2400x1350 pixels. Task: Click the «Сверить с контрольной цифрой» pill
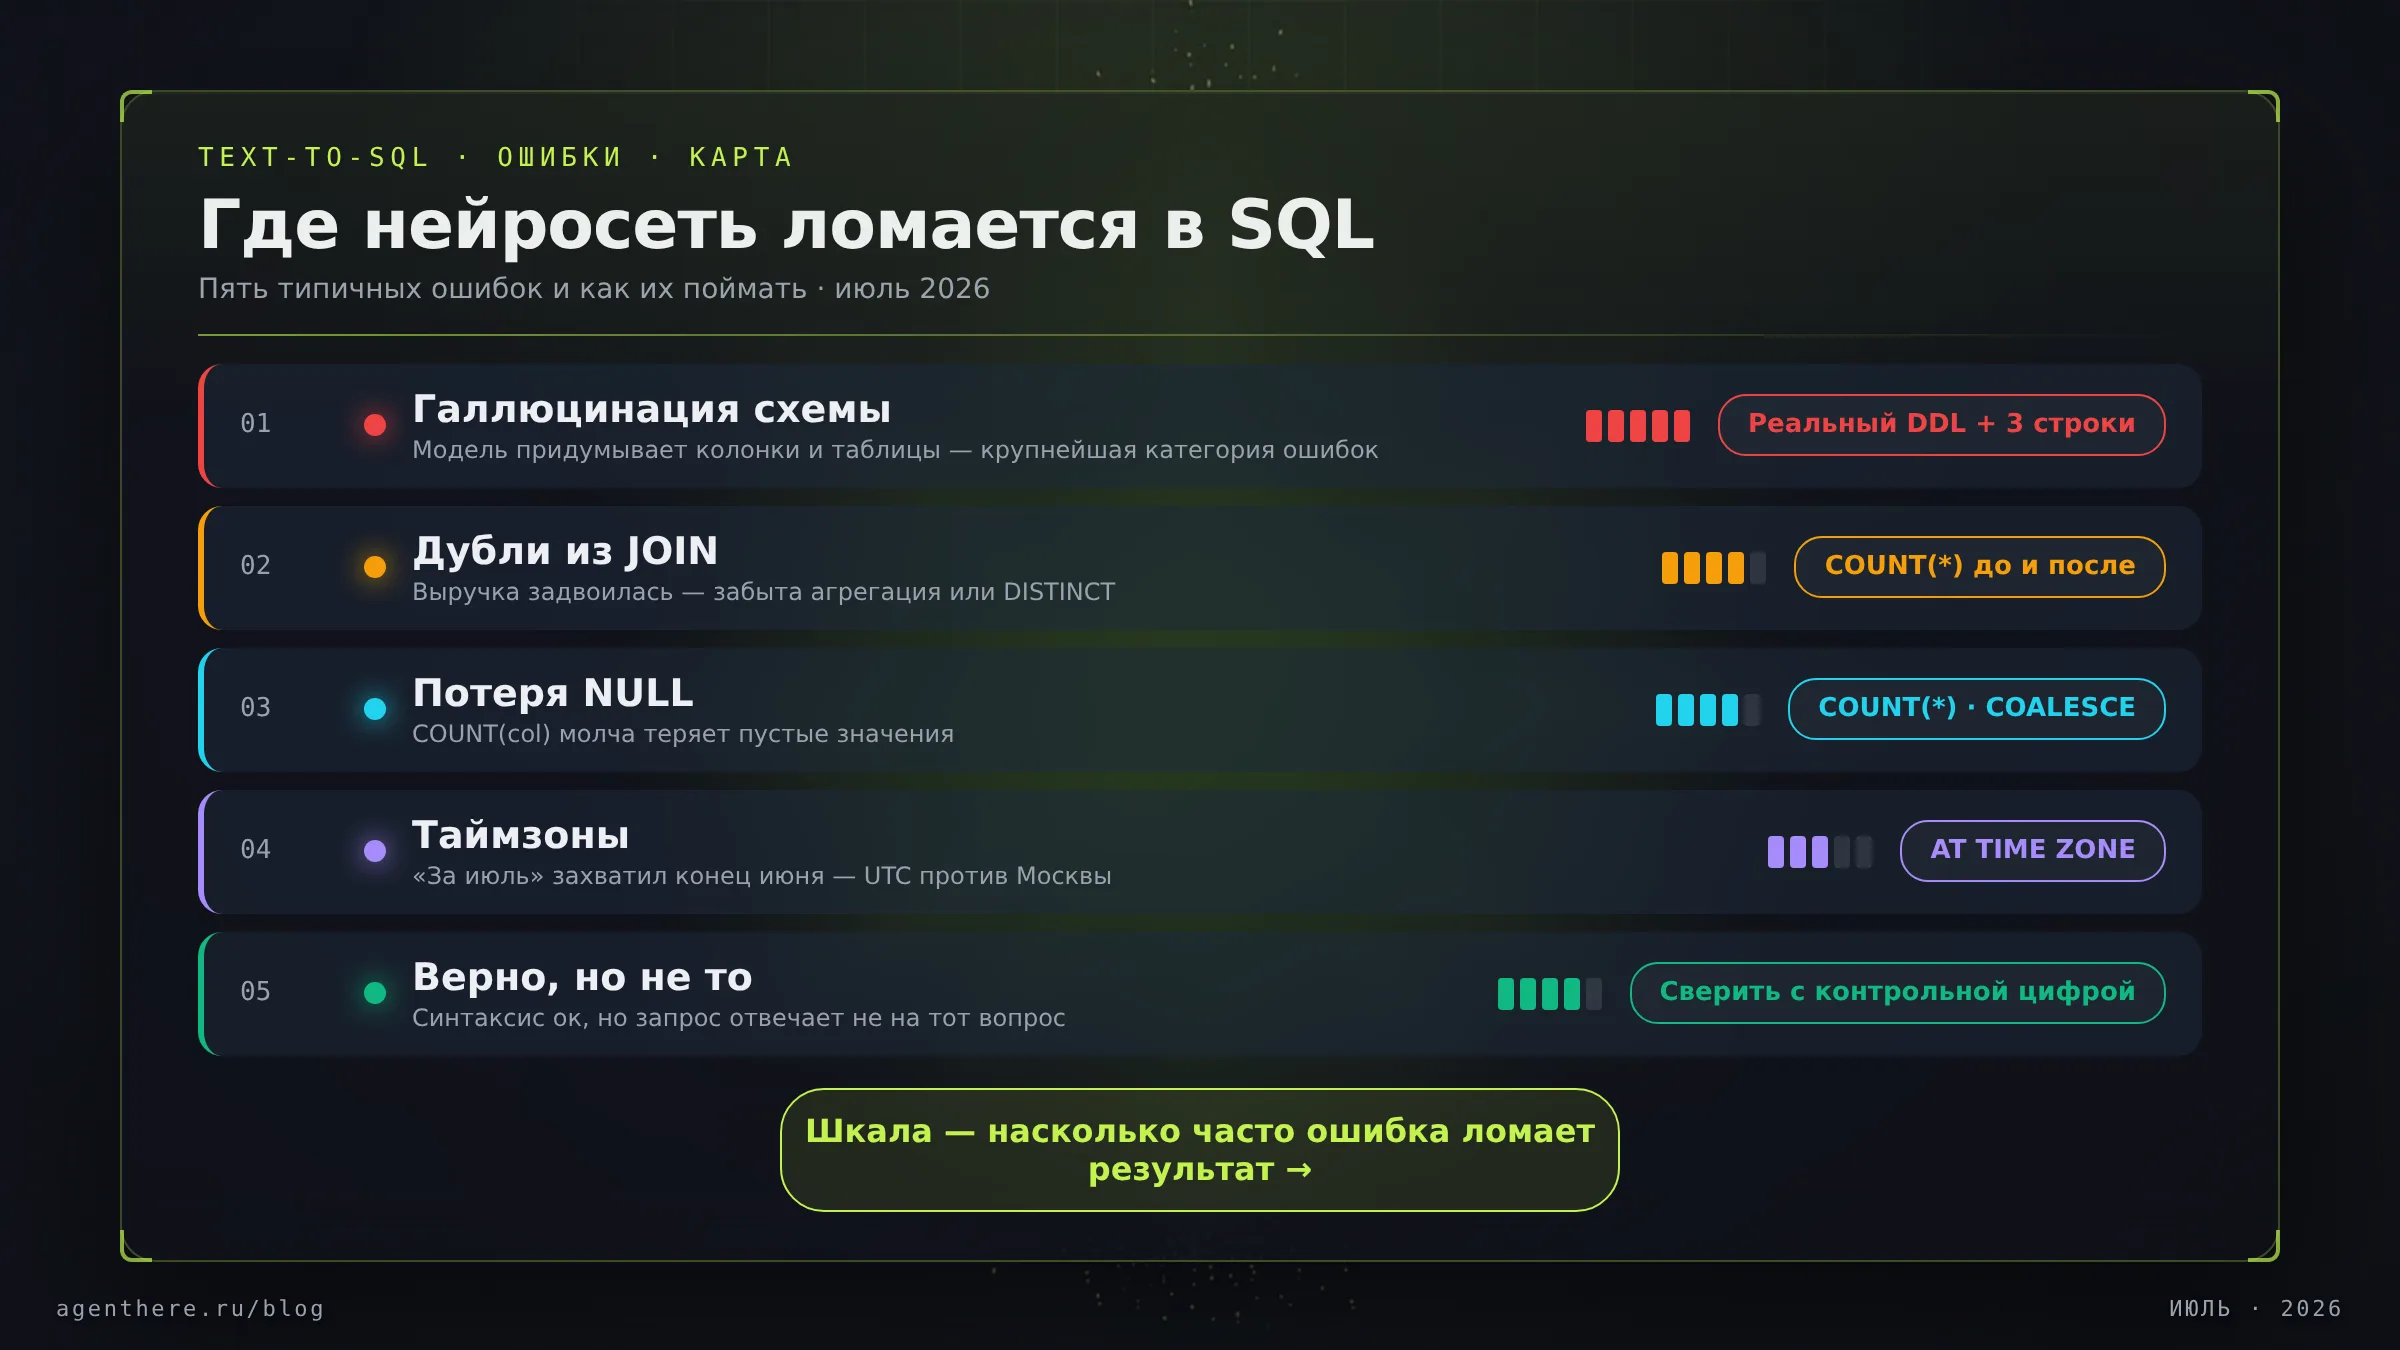[x=1897, y=993]
